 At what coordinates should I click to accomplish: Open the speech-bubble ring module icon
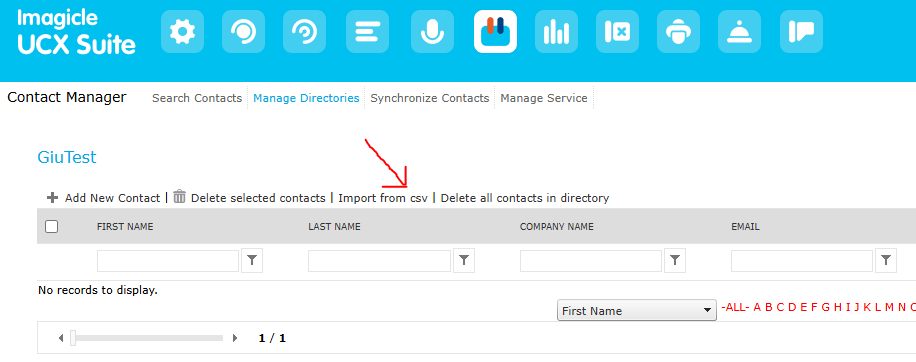click(244, 32)
